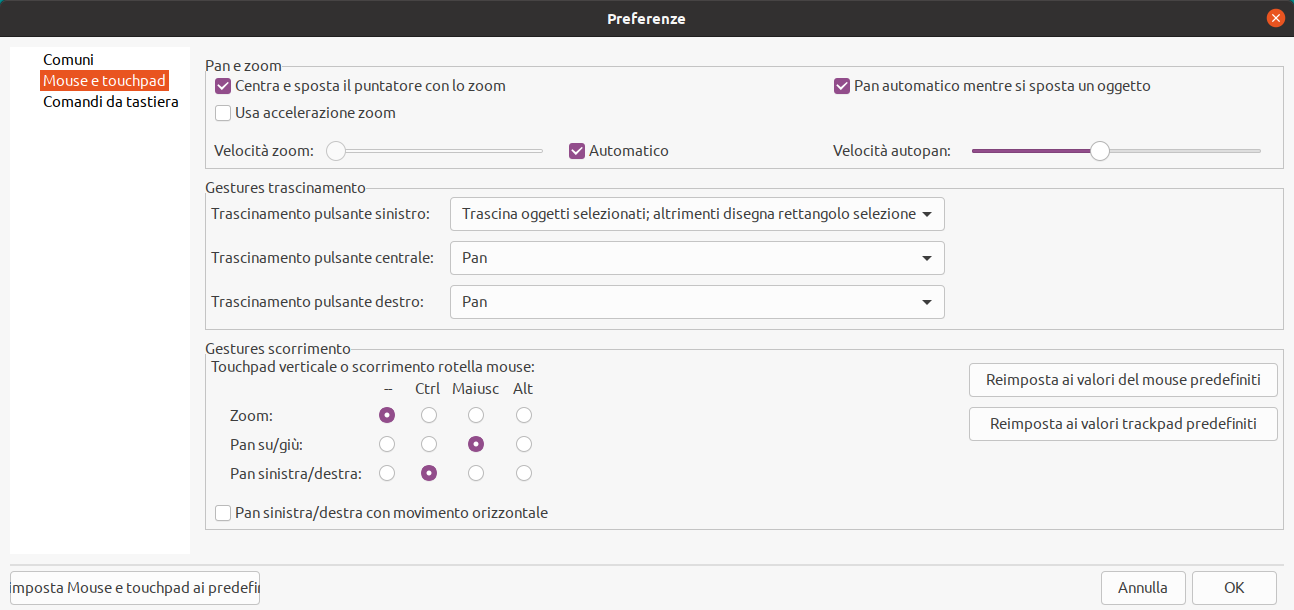This screenshot has height=610, width=1294.
Task: Click Reimposta ai valori del mouse predefiniti
Action: [1122, 380]
